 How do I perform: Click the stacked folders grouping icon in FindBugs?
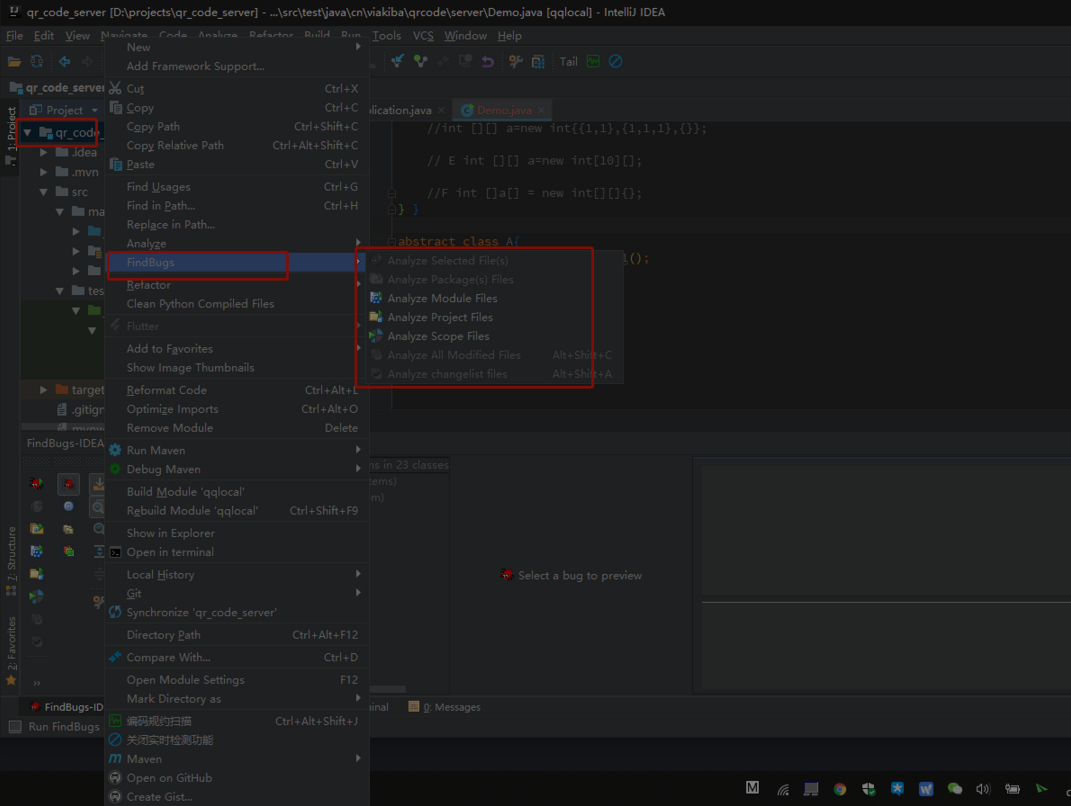[68, 529]
